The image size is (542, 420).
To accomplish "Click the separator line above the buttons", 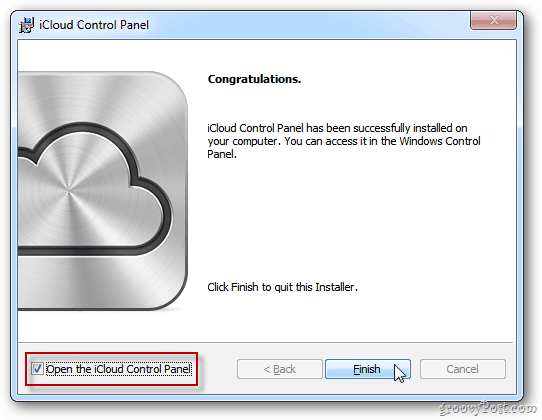I will (x=265, y=343).
